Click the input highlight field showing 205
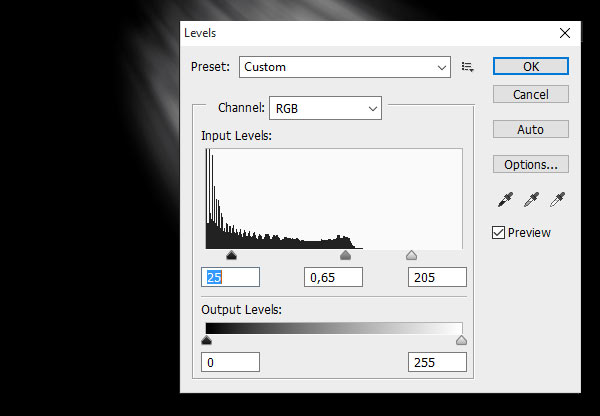Image resolution: width=600 pixels, height=416 pixels. 437,277
